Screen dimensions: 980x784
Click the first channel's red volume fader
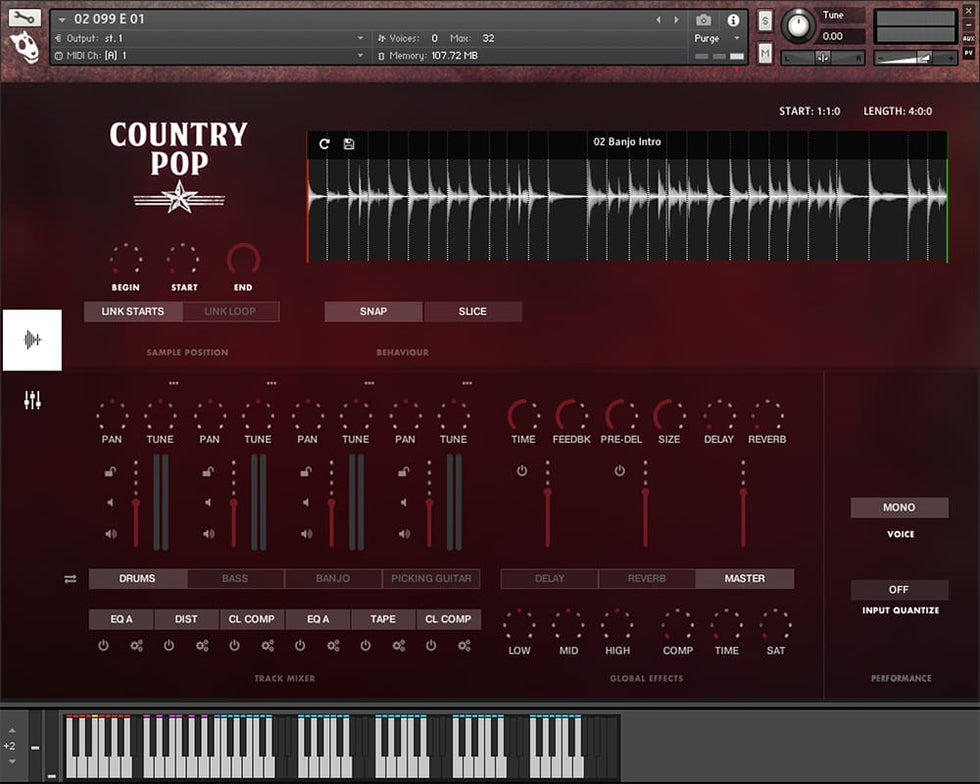[136, 506]
